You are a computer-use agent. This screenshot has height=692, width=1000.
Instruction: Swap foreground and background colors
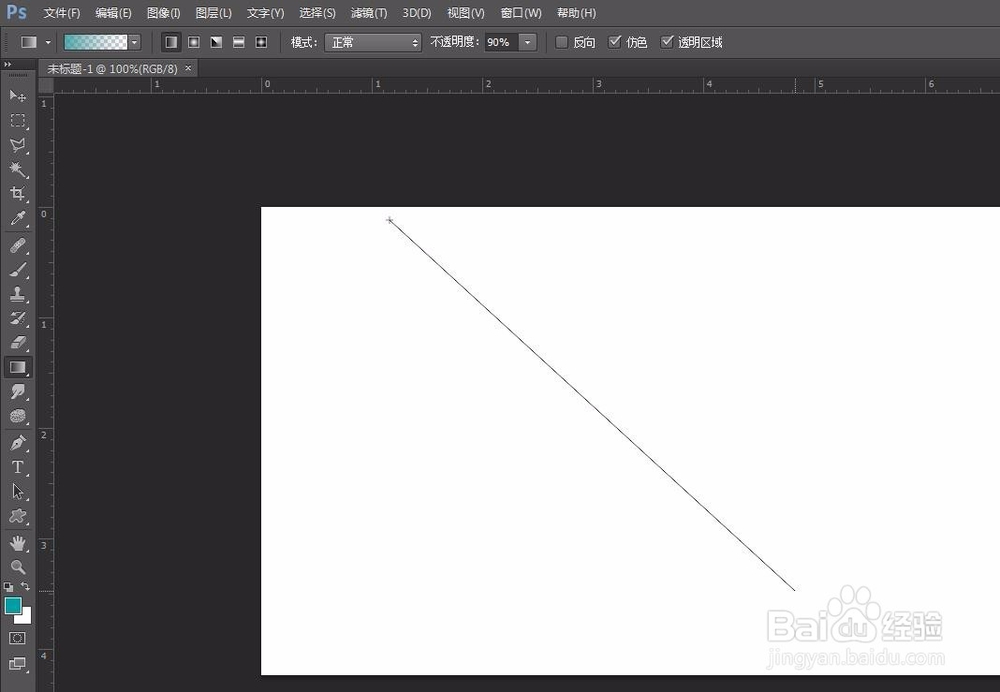click(x=26, y=586)
